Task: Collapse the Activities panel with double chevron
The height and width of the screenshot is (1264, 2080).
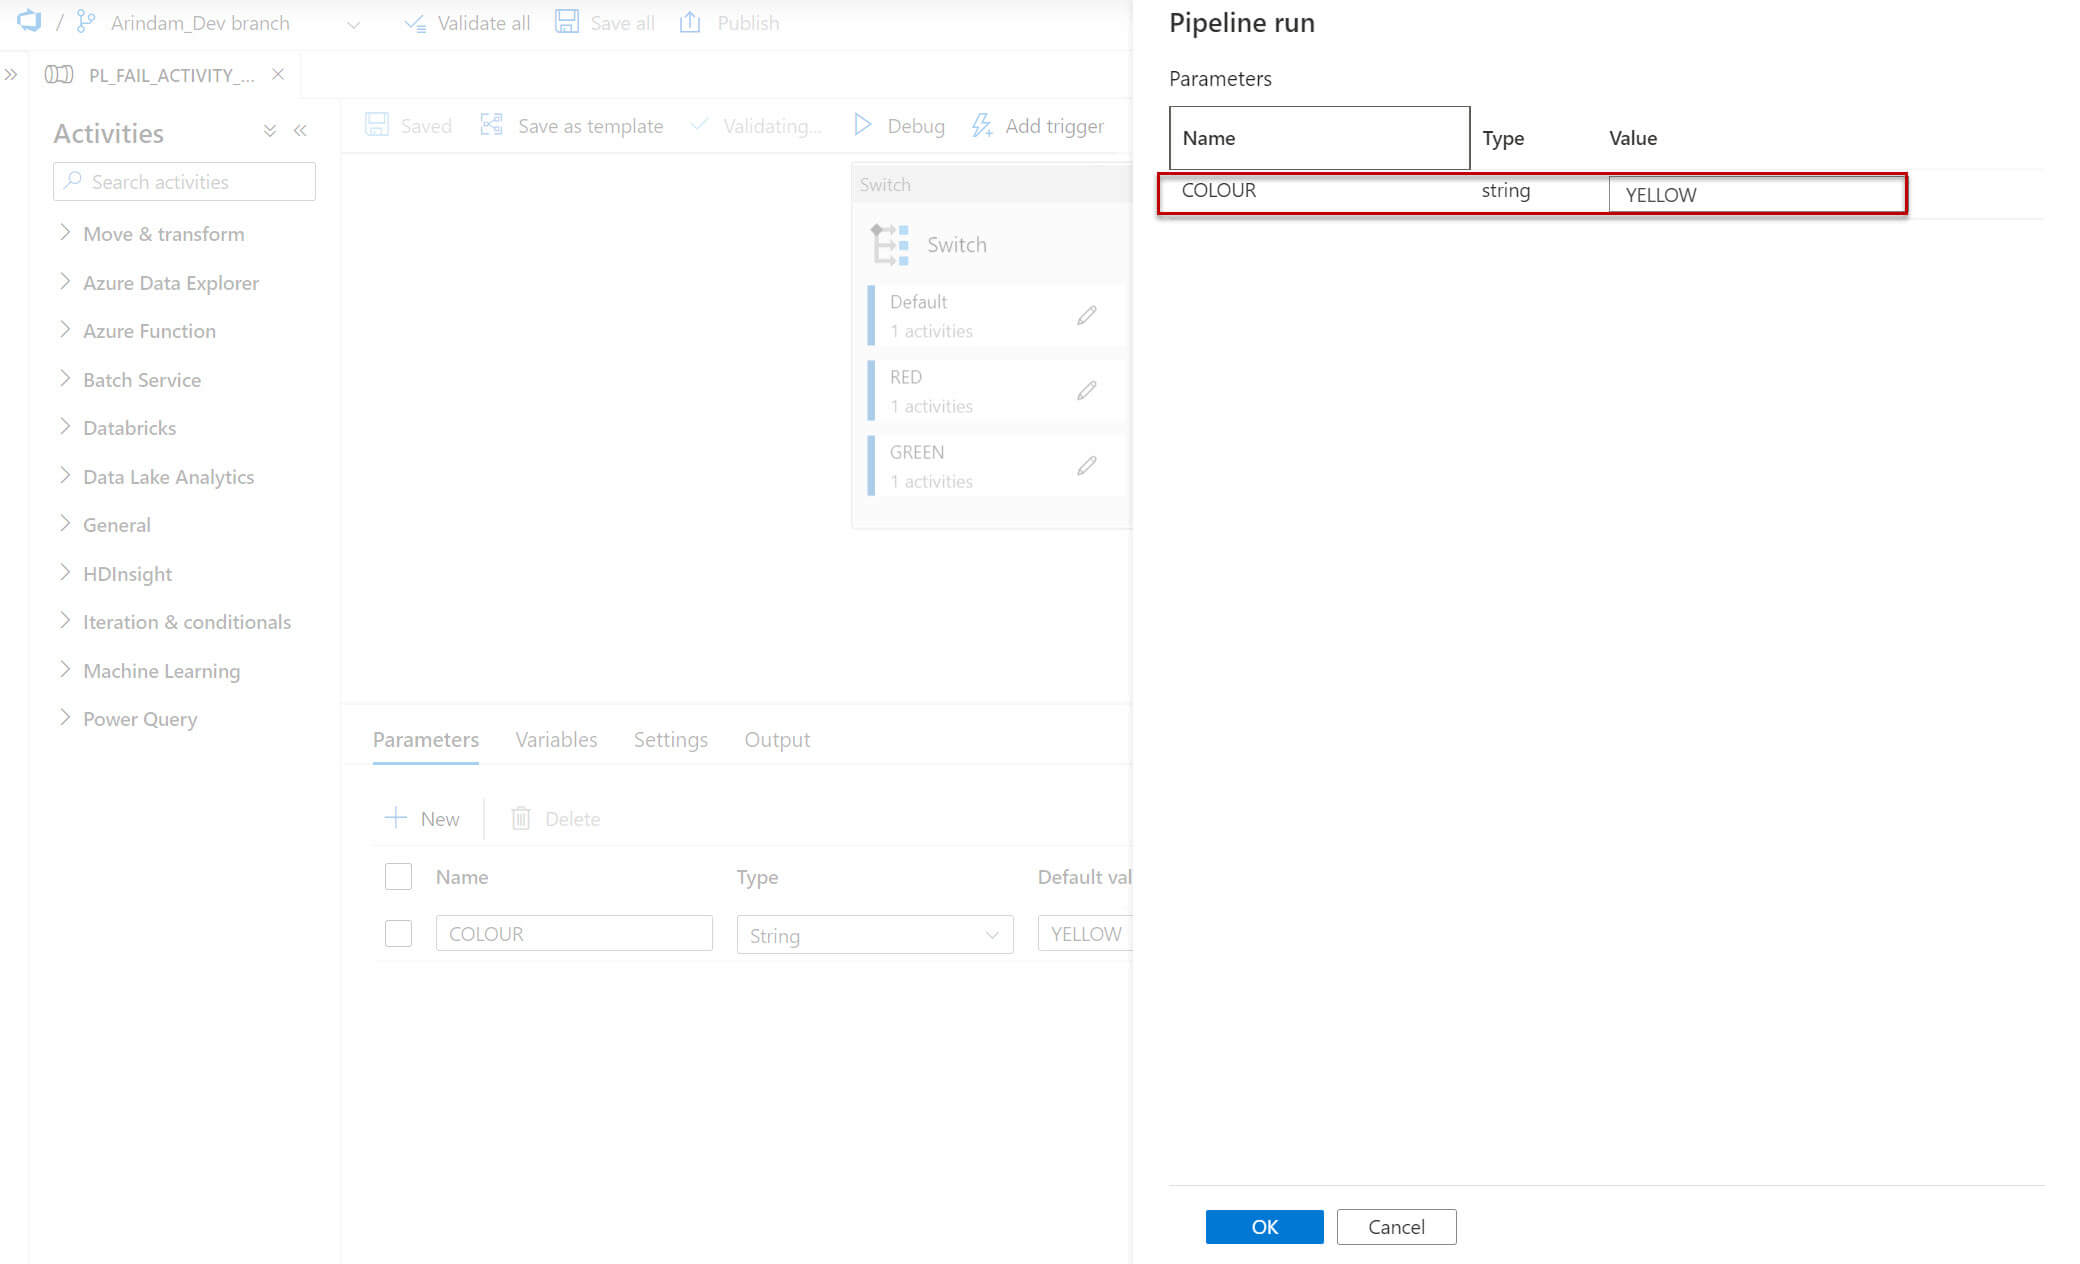Action: tap(300, 131)
